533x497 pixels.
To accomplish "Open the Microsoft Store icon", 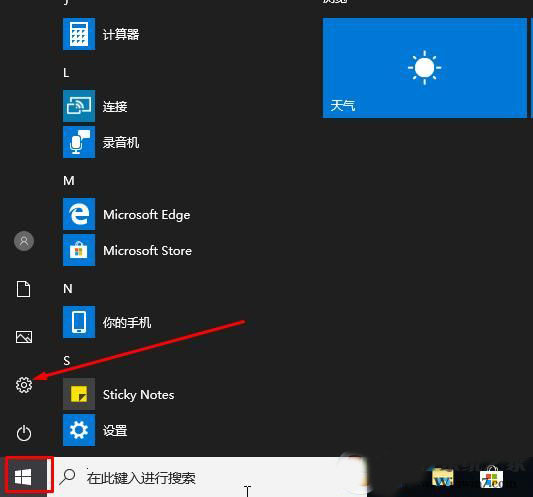I will coord(79,250).
